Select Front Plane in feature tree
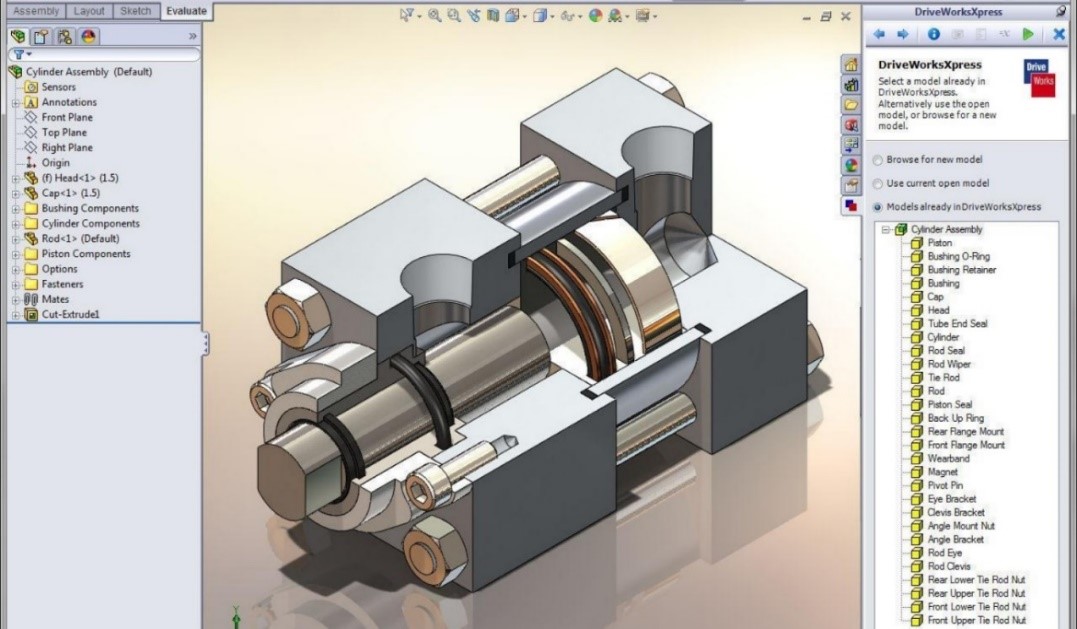 pos(67,117)
